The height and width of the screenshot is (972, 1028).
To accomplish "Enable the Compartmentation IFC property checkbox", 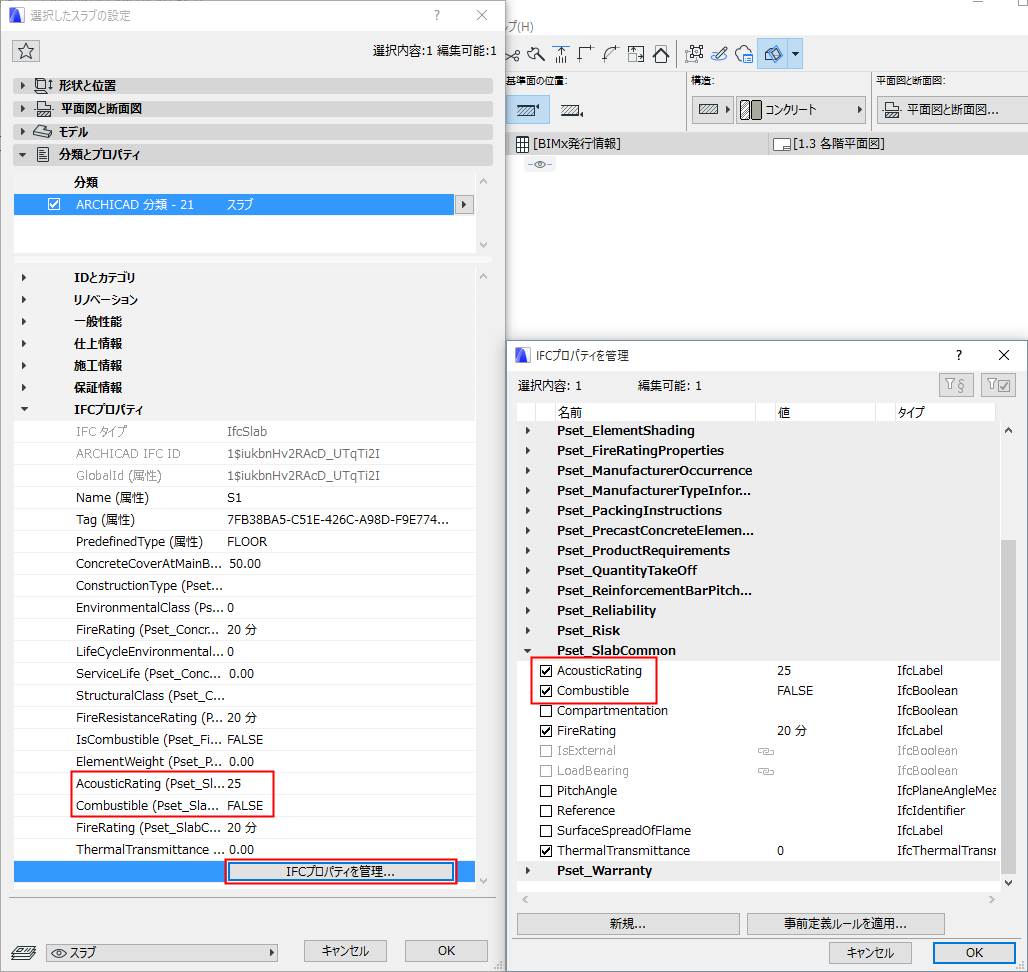I will [546, 710].
